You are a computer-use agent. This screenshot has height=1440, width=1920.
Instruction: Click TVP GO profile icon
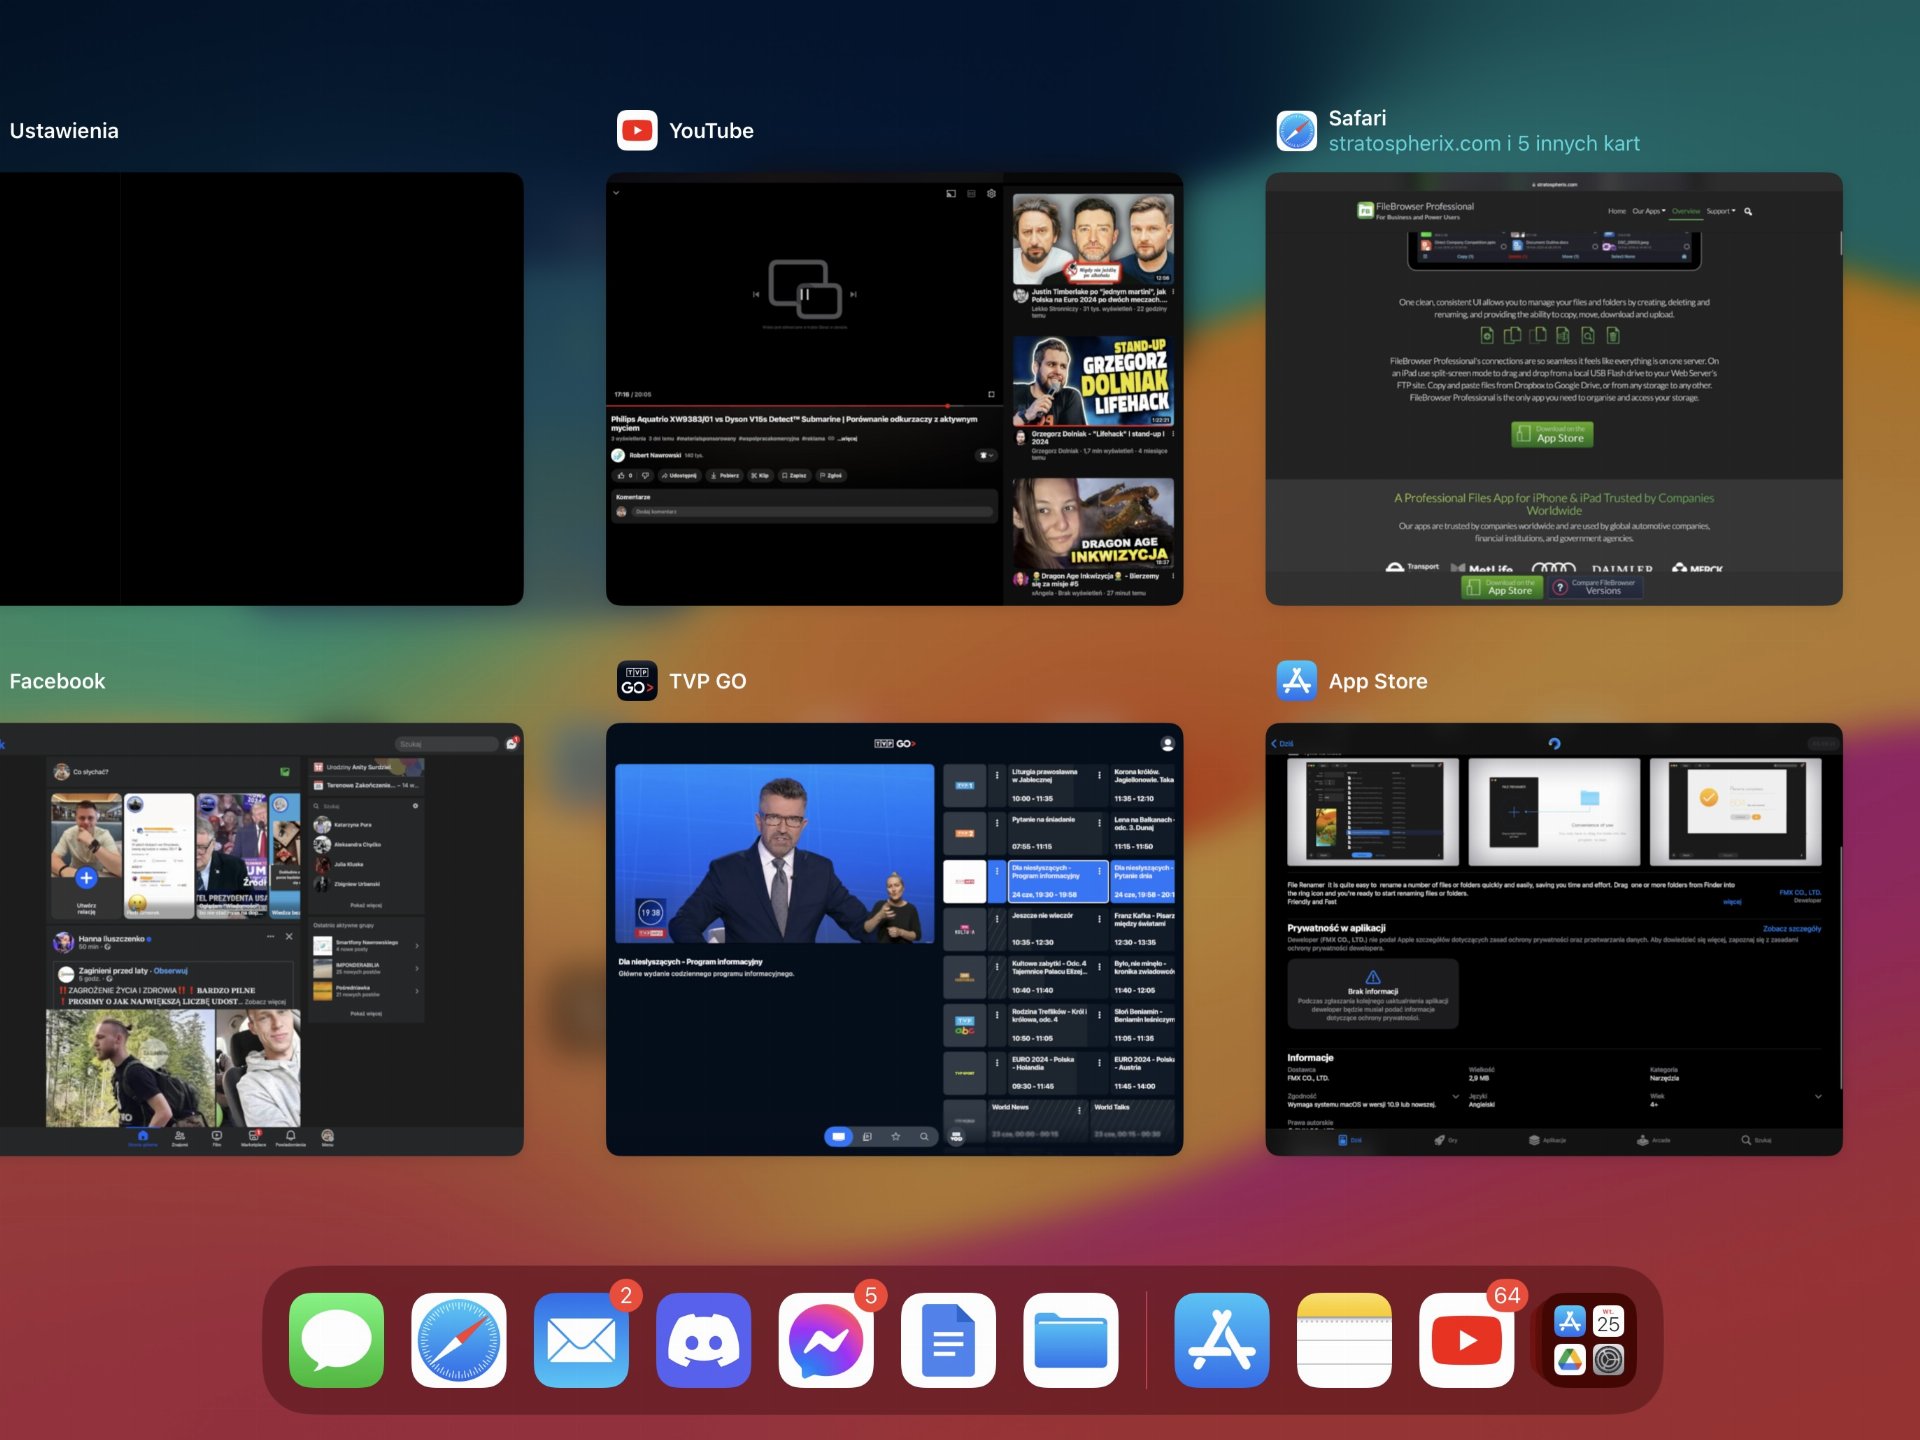click(x=1166, y=744)
